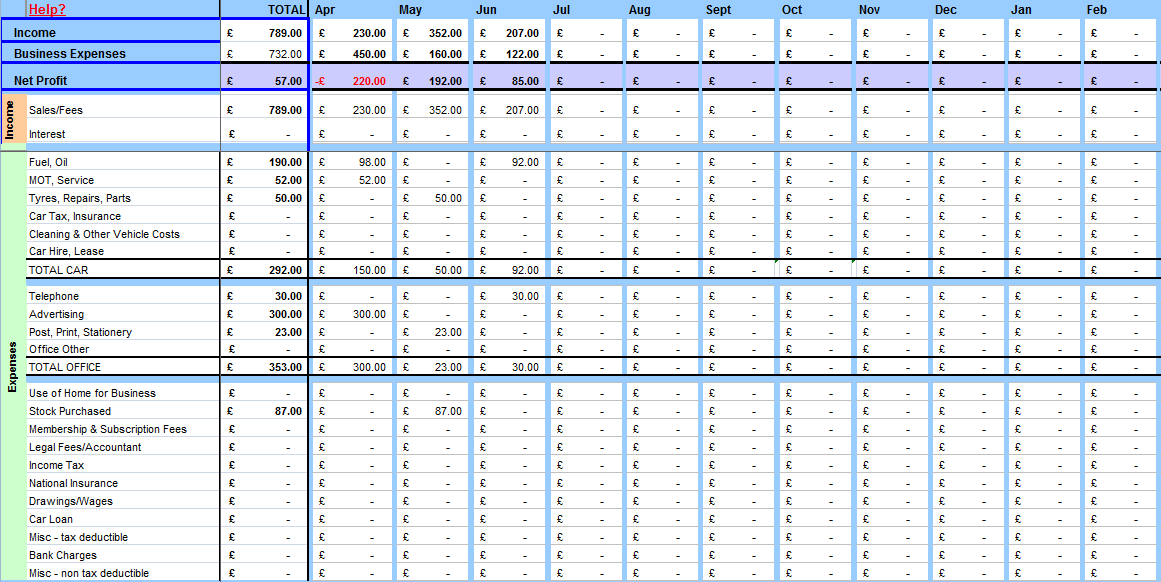Viewport: 1161px width, 582px height.
Task: Click the Income Tax row label
Action: pos(57,465)
